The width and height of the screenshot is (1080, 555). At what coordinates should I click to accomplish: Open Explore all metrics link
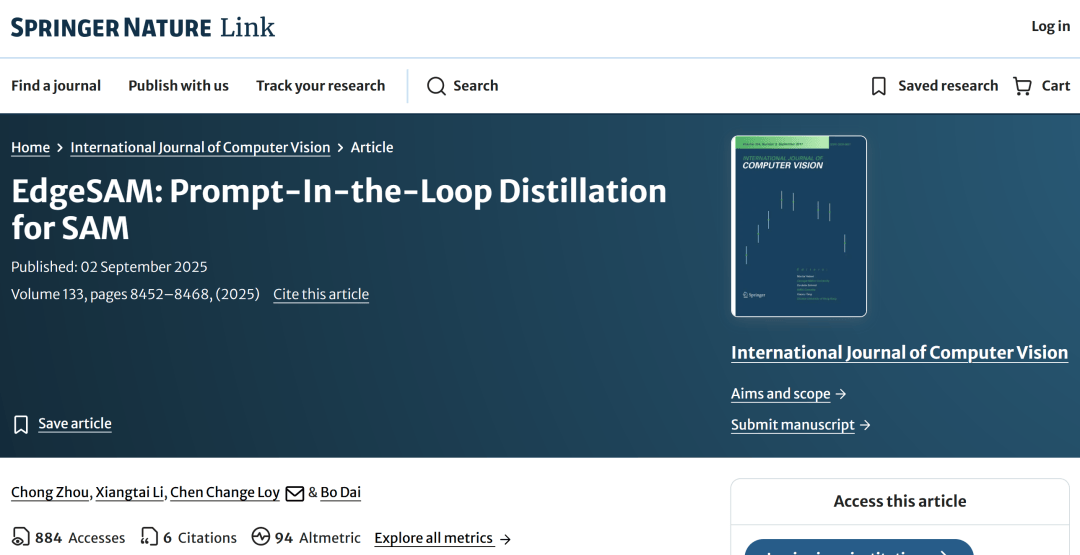tap(434, 538)
